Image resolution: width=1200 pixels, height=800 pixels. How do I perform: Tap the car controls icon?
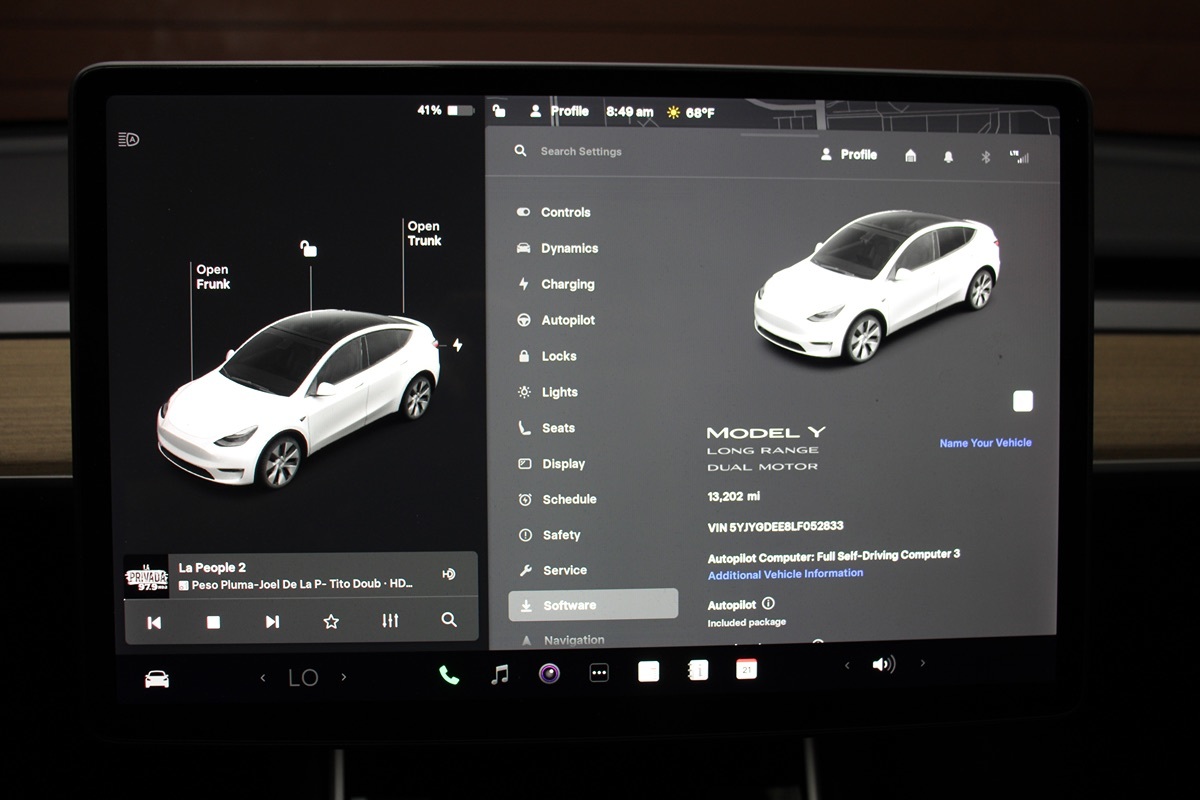tap(157, 679)
